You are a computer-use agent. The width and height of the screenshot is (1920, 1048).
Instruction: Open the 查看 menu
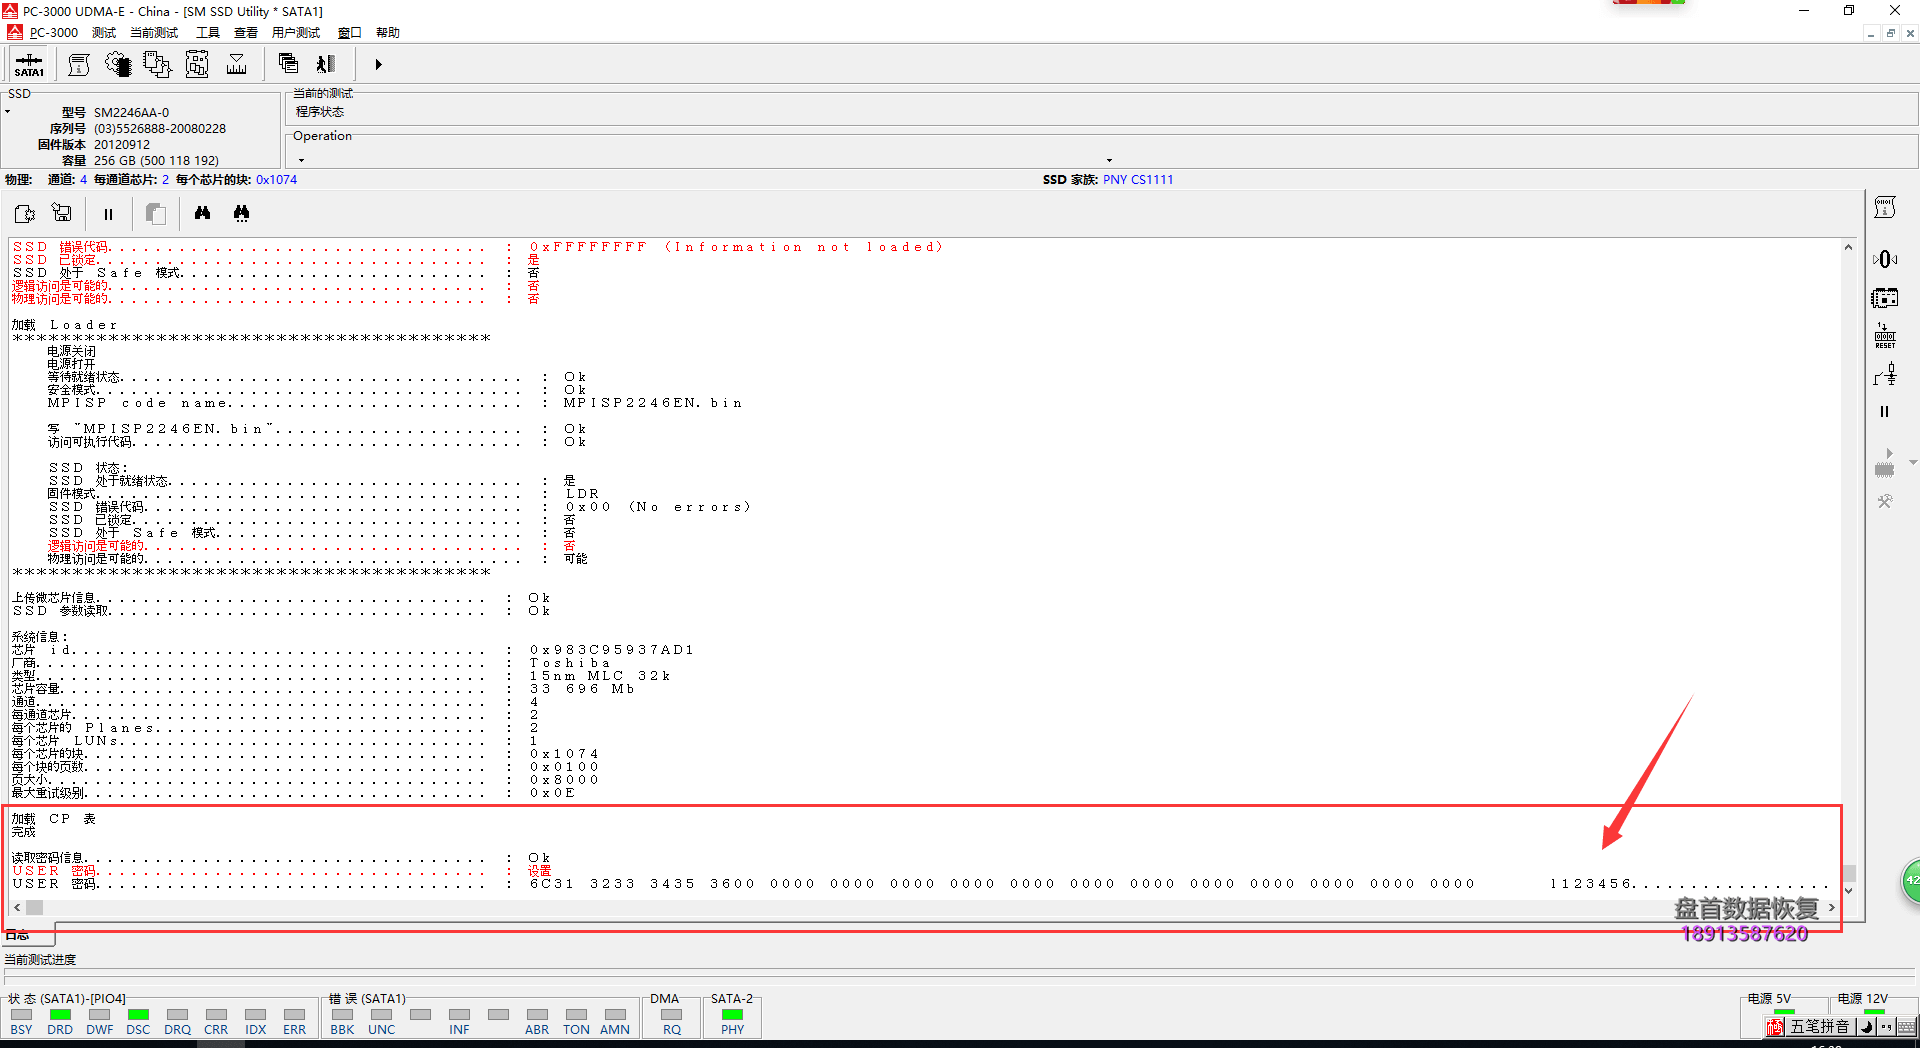click(x=246, y=33)
